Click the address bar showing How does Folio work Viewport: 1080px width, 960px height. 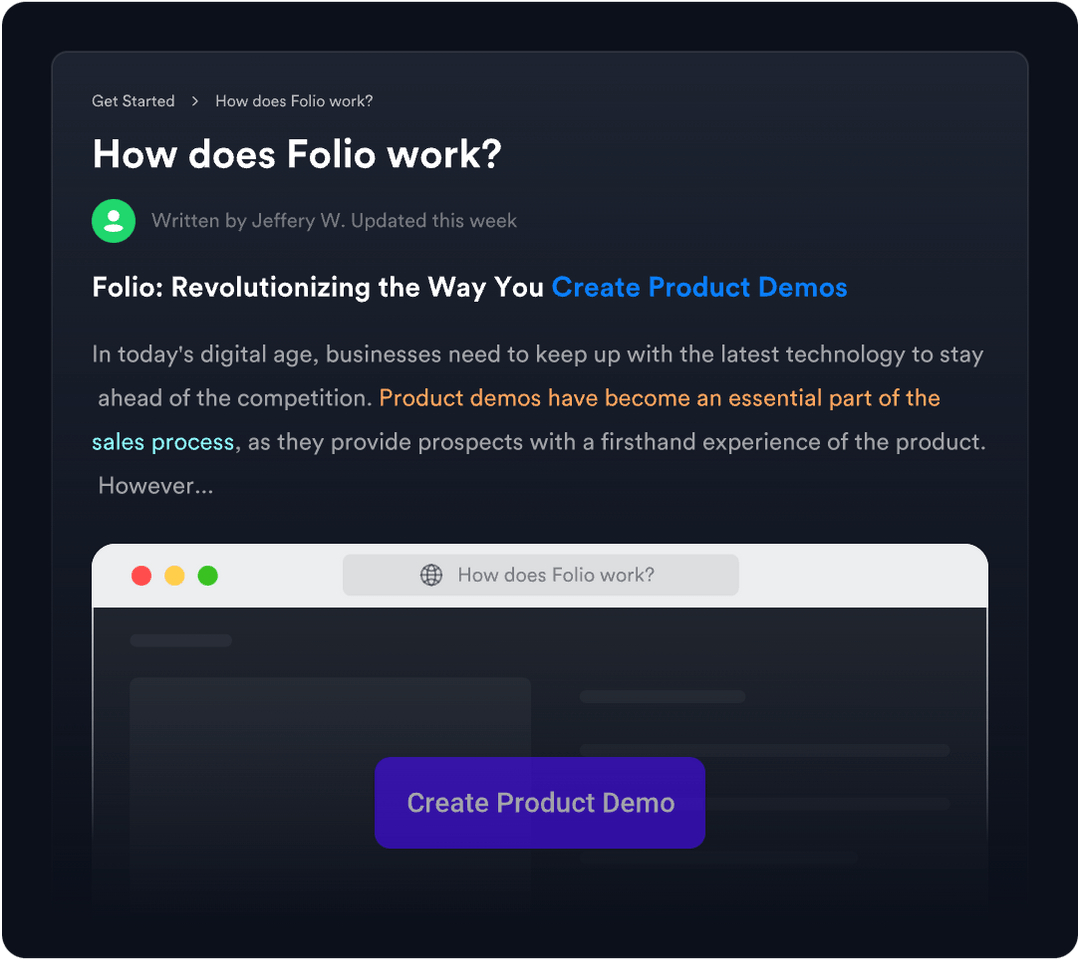[x=540, y=574]
